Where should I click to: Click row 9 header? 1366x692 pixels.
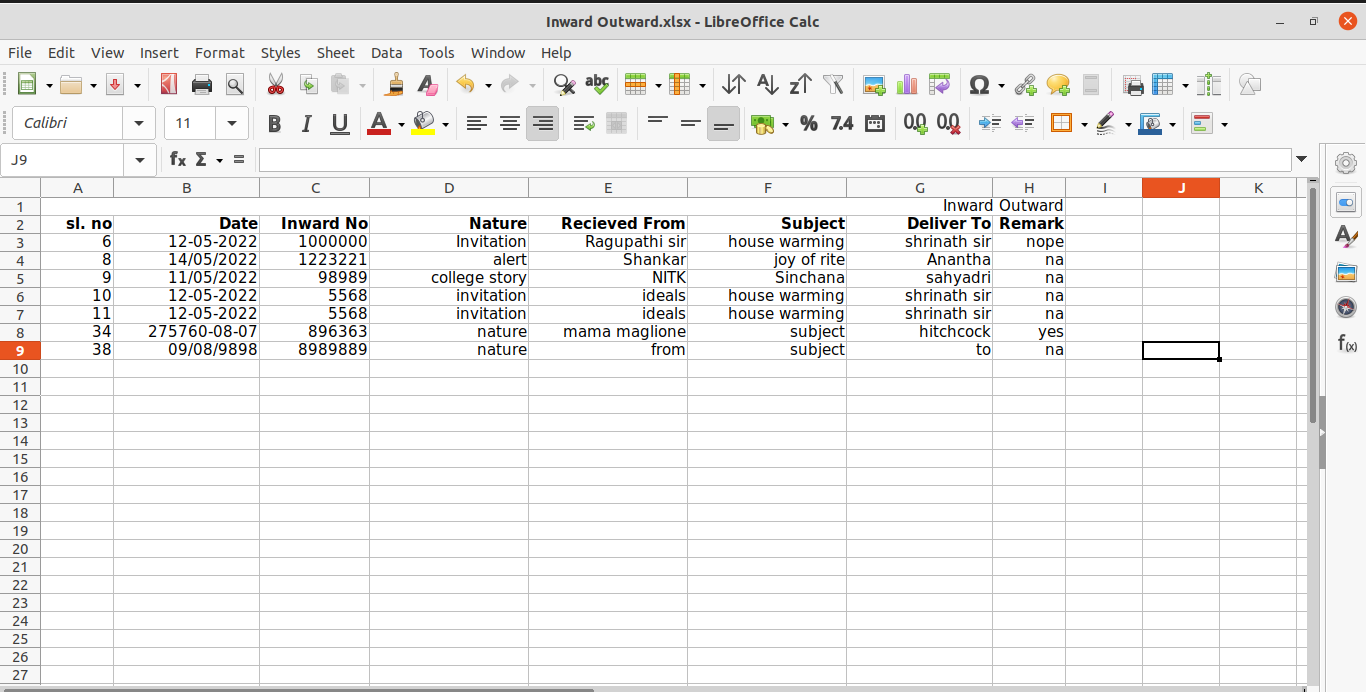20,350
